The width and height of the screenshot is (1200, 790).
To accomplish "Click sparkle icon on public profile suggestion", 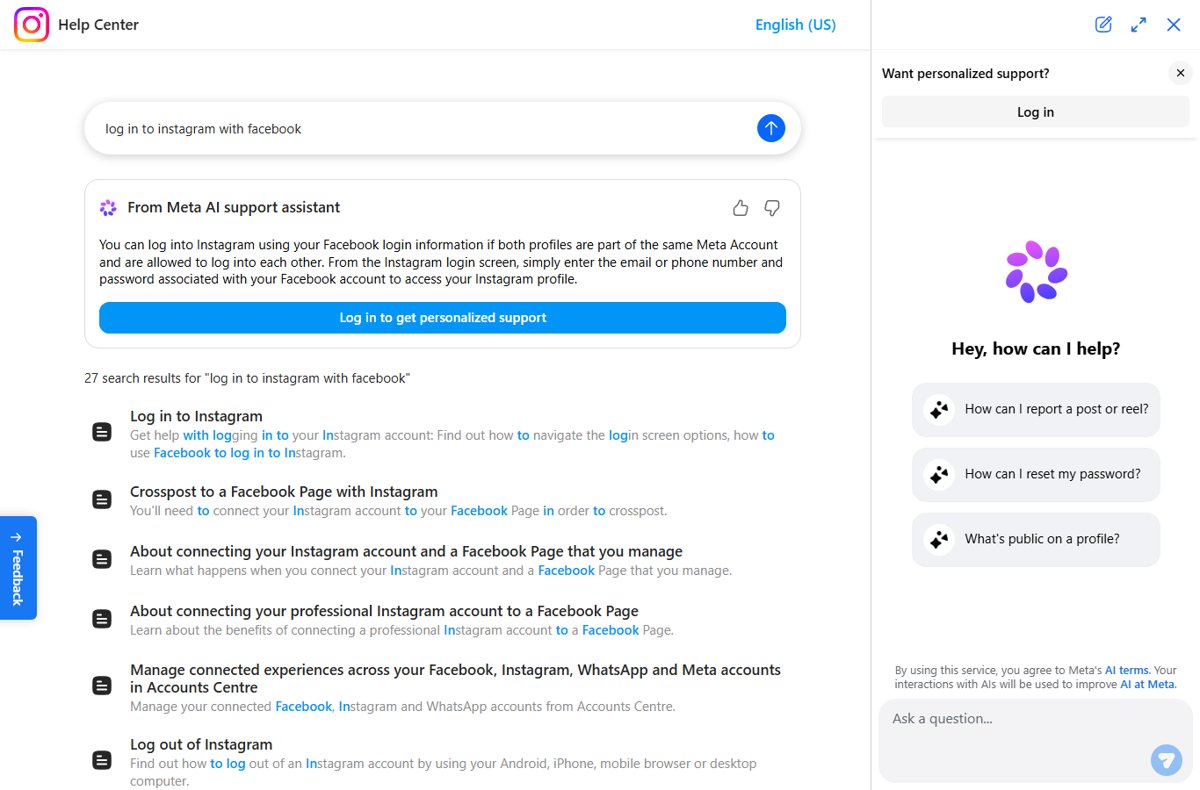I will pos(938,539).
